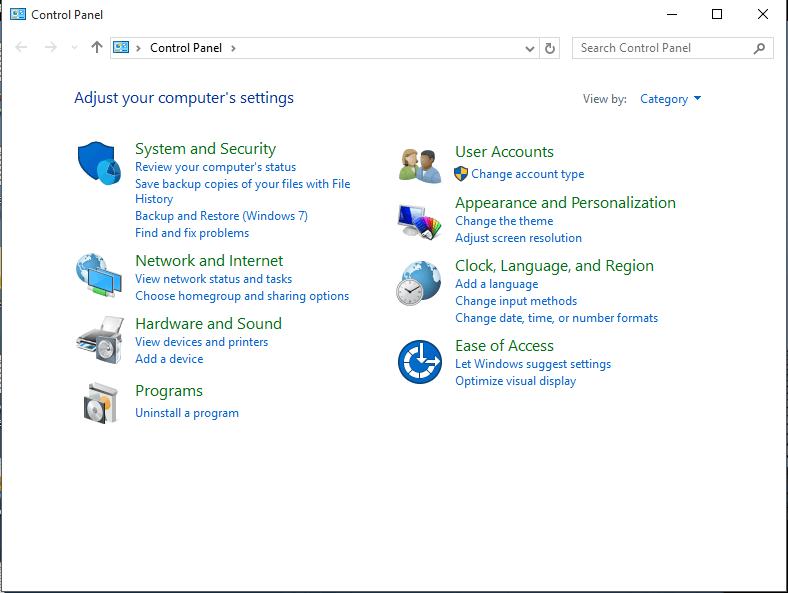Viewport: 788px width, 593px height.
Task: Click the System and Security shield icon
Action: [99, 163]
